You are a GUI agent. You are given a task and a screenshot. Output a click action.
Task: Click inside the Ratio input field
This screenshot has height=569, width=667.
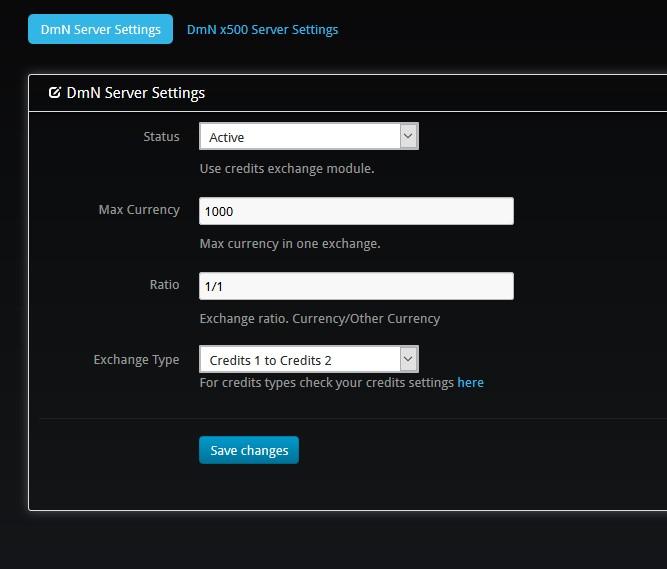(x=356, y=286)
